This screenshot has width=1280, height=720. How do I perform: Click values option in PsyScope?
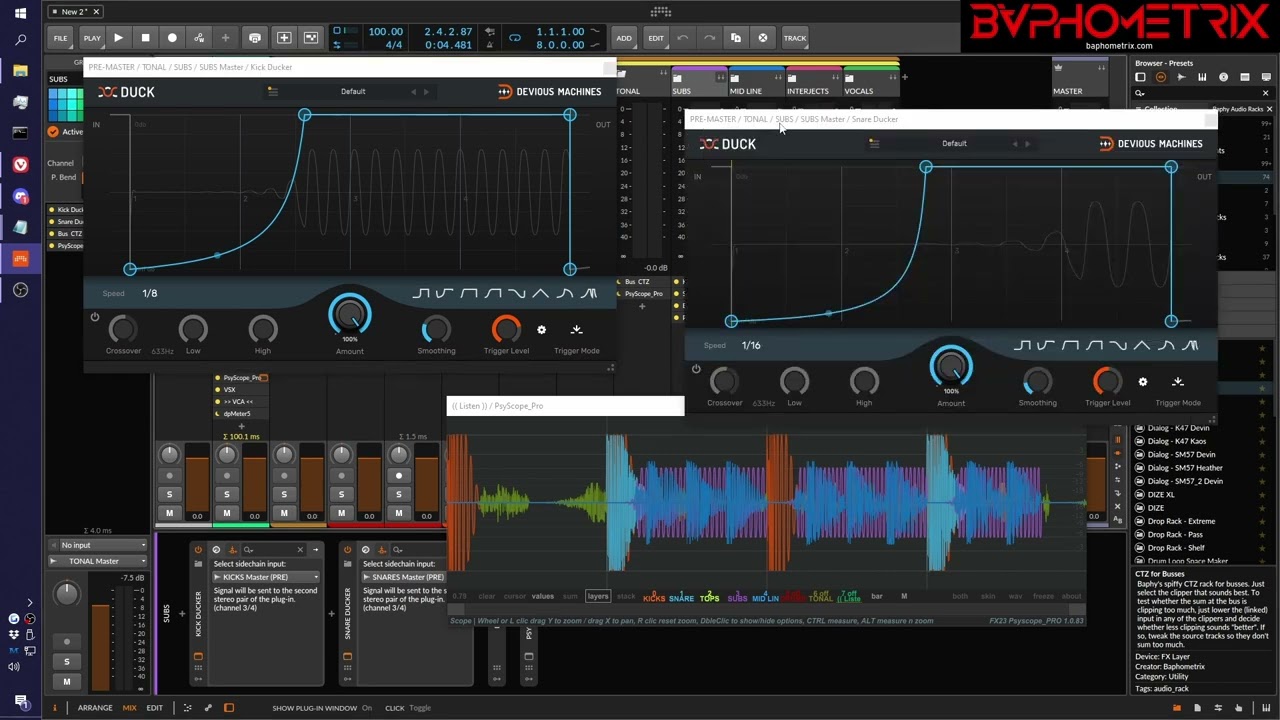542,596
